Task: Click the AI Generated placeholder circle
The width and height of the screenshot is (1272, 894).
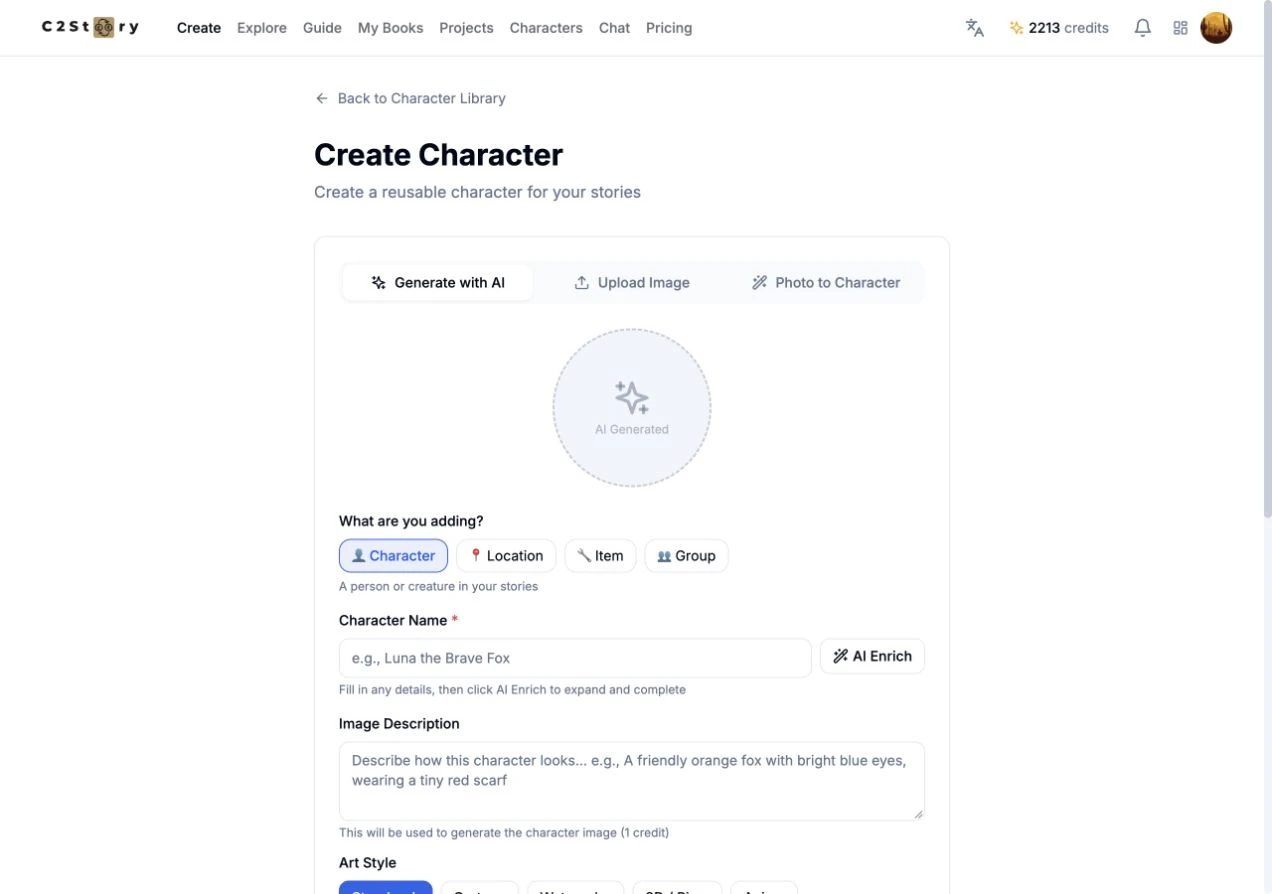Action: pos(632,408)
